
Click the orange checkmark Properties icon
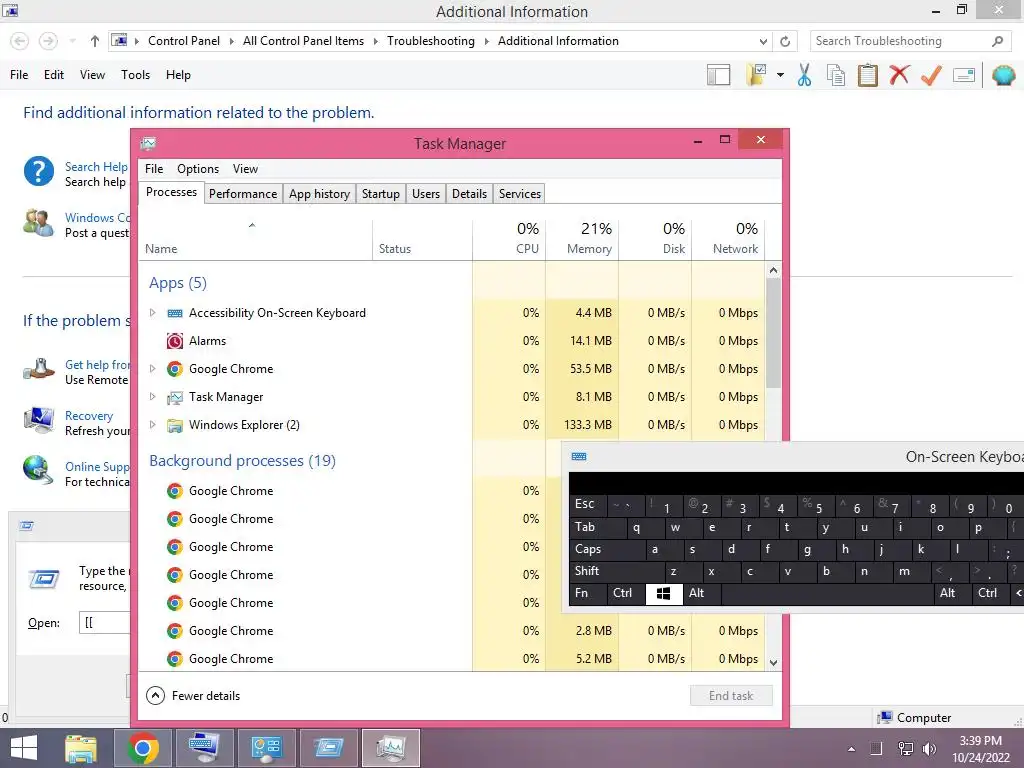(931, 75)
